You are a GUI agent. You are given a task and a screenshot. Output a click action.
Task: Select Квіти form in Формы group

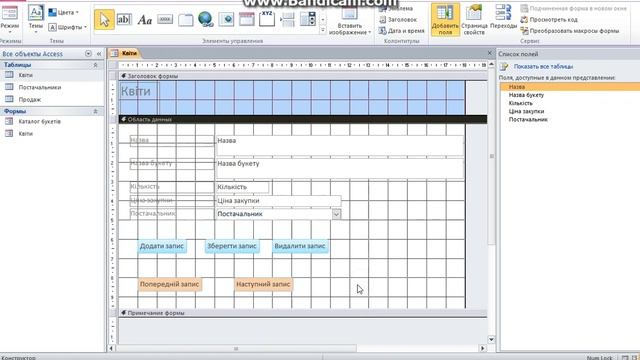coord(52,133)
